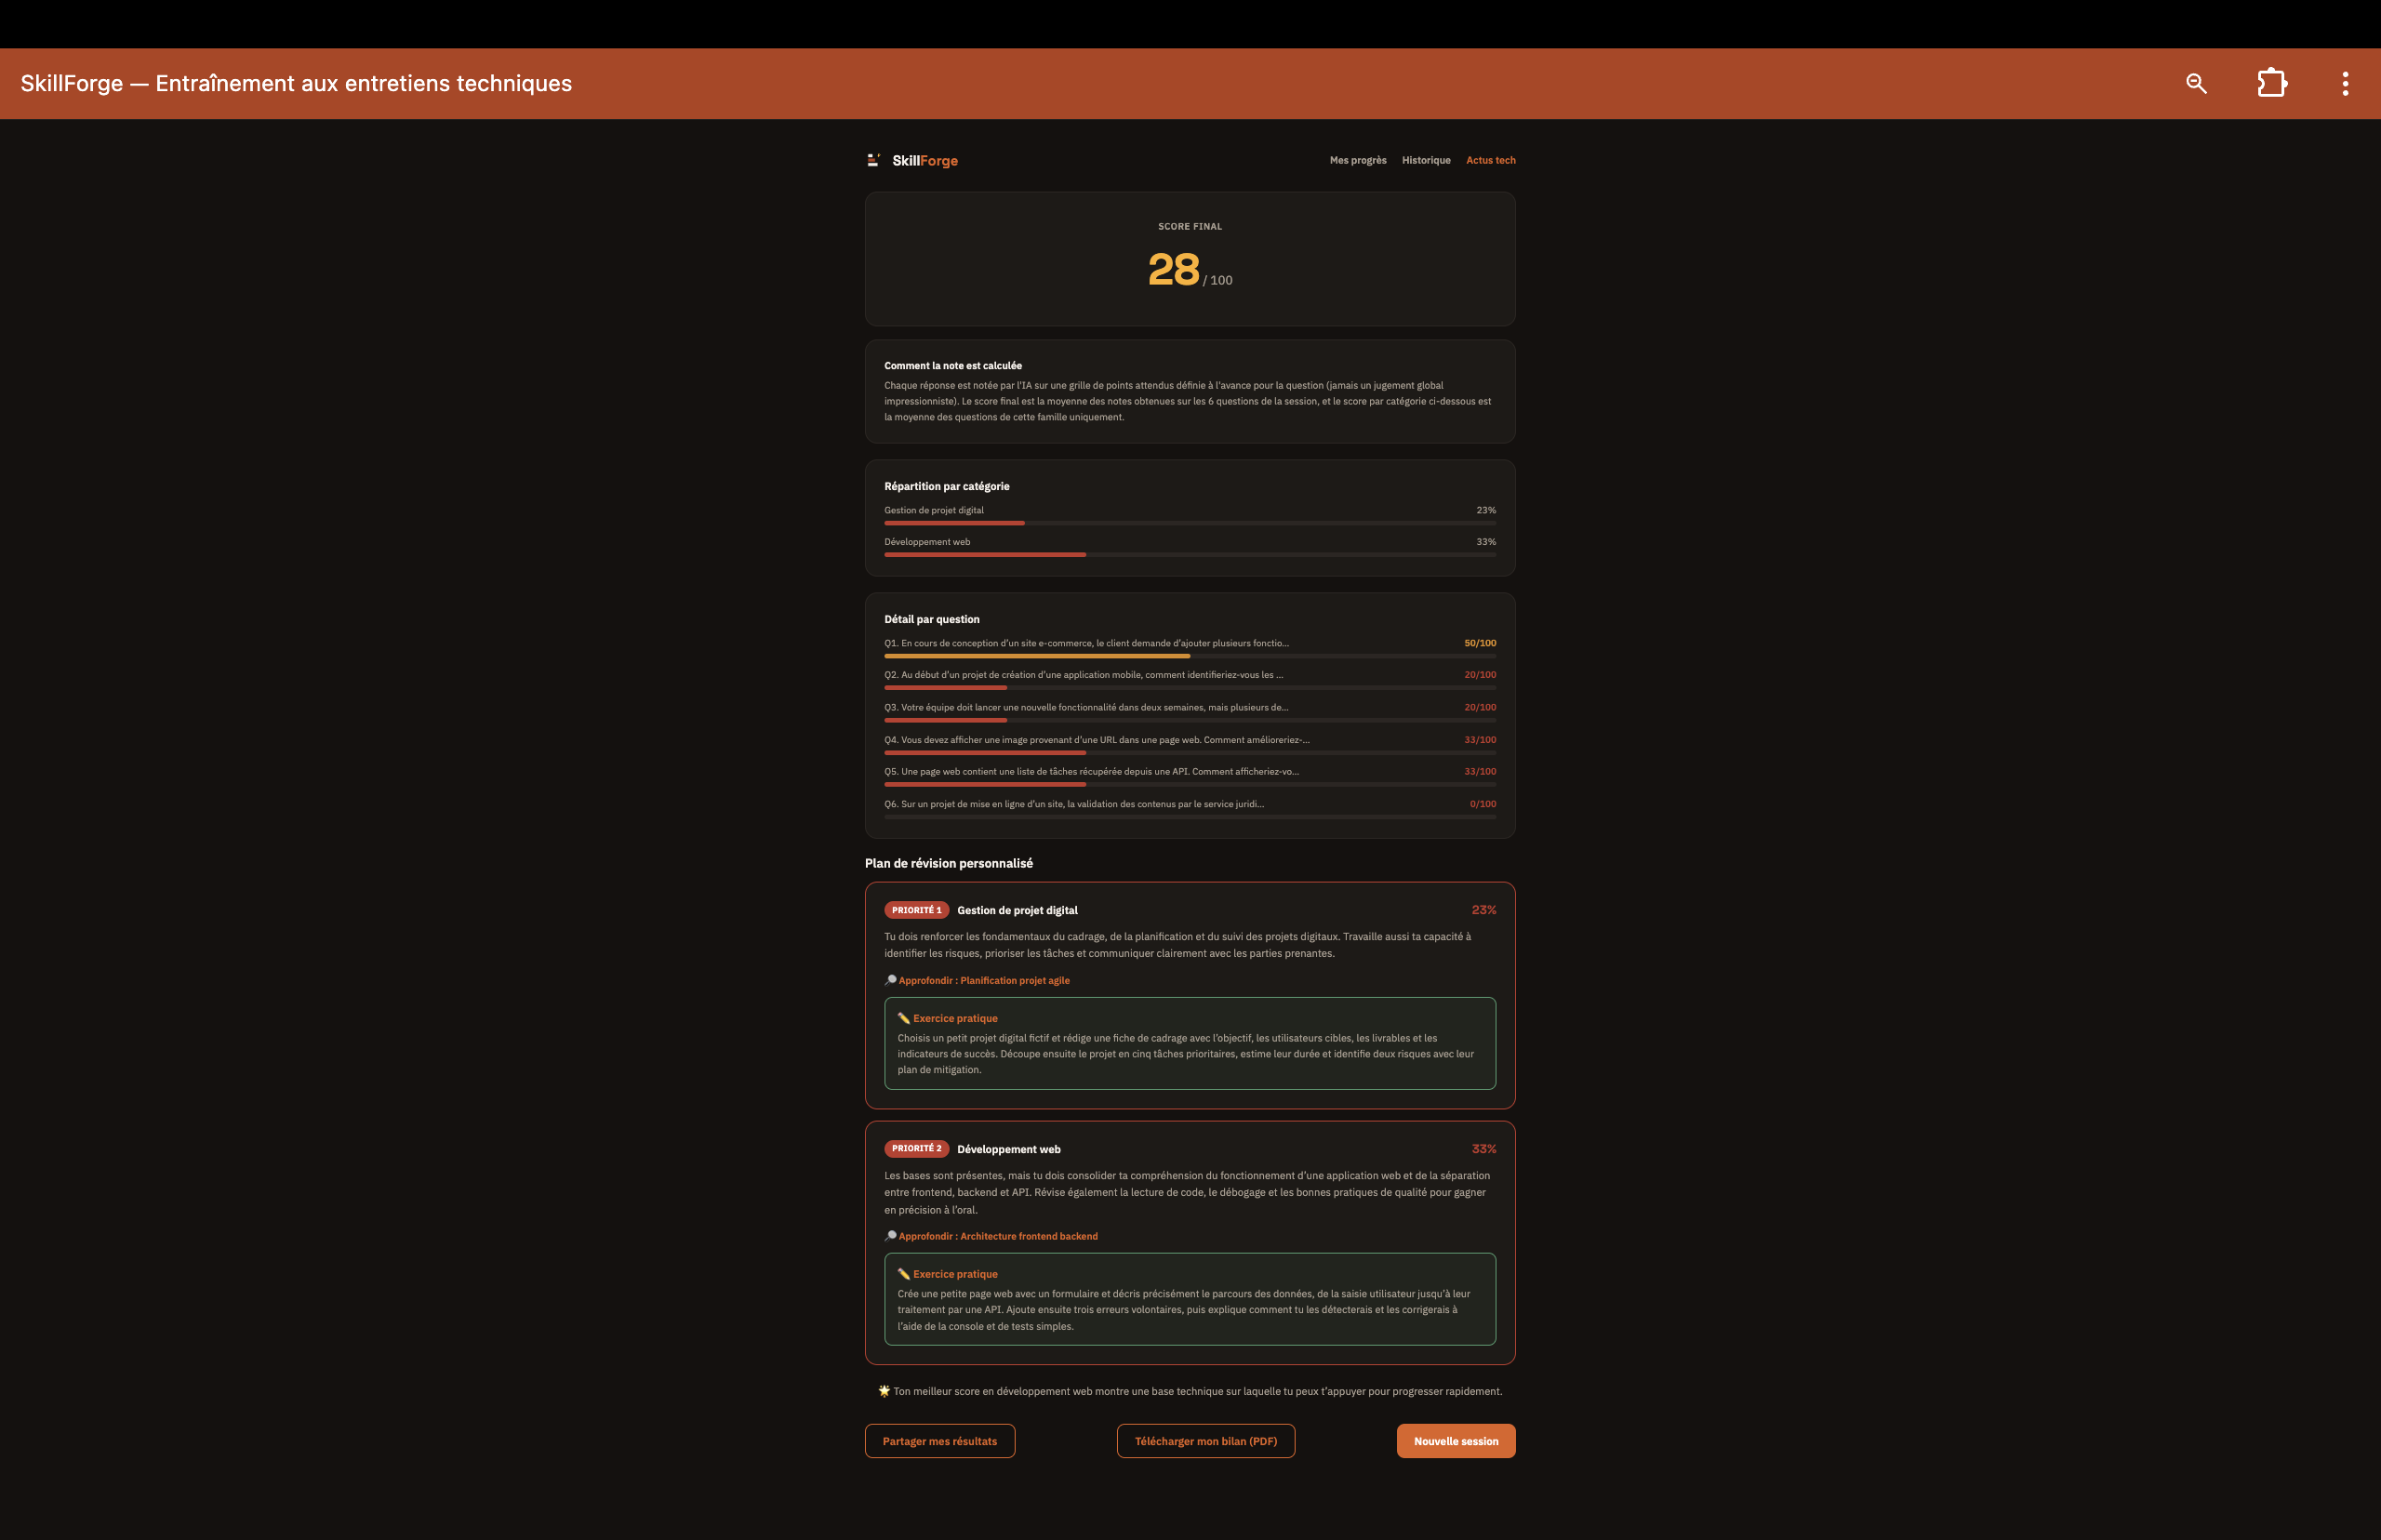Click the PRIORITÉ 1 badge

(916, 910)
